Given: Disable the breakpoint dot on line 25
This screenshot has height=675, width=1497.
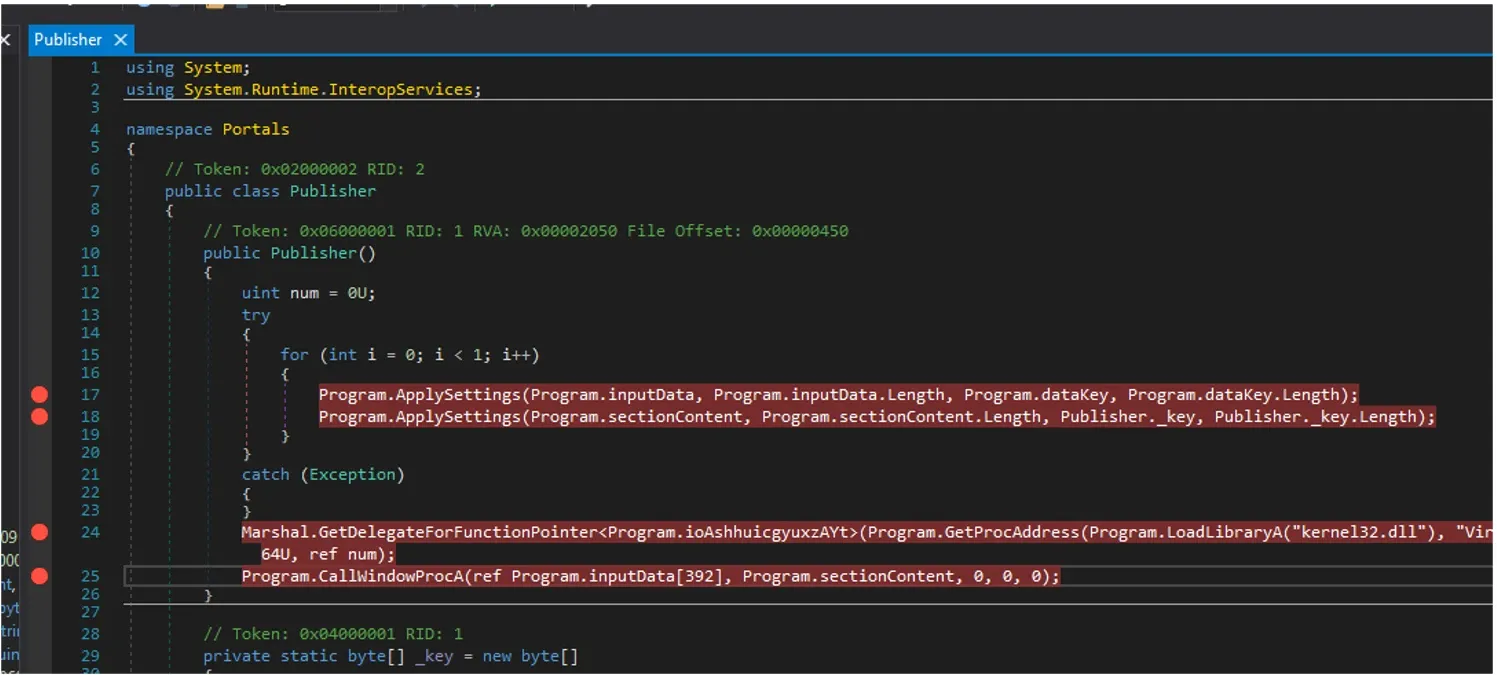Looking at the screenshot, I should [40, 576].
